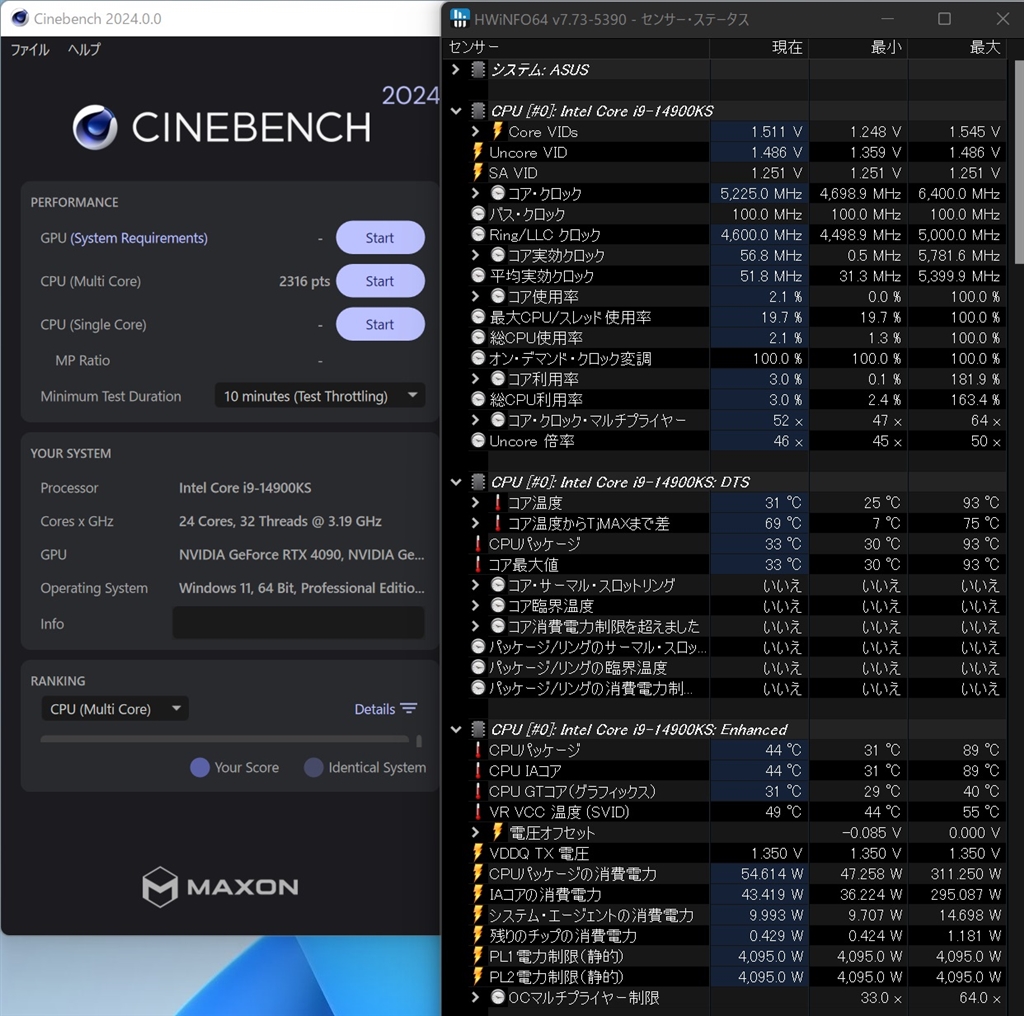Open the ファイル menu

(x=30, y=50)
